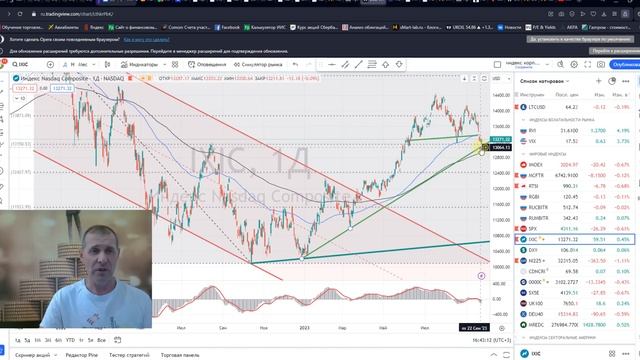The image size is (640, 360).
Task: Switch chart range to All
Action: pyautogui.click(x=101, y=340)
